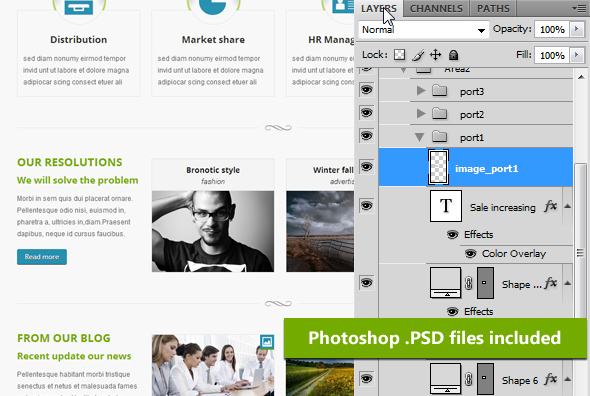This screenshot has width=590, height=396.
Task: Hide the port3 group layer
Action: click(366, 90)
